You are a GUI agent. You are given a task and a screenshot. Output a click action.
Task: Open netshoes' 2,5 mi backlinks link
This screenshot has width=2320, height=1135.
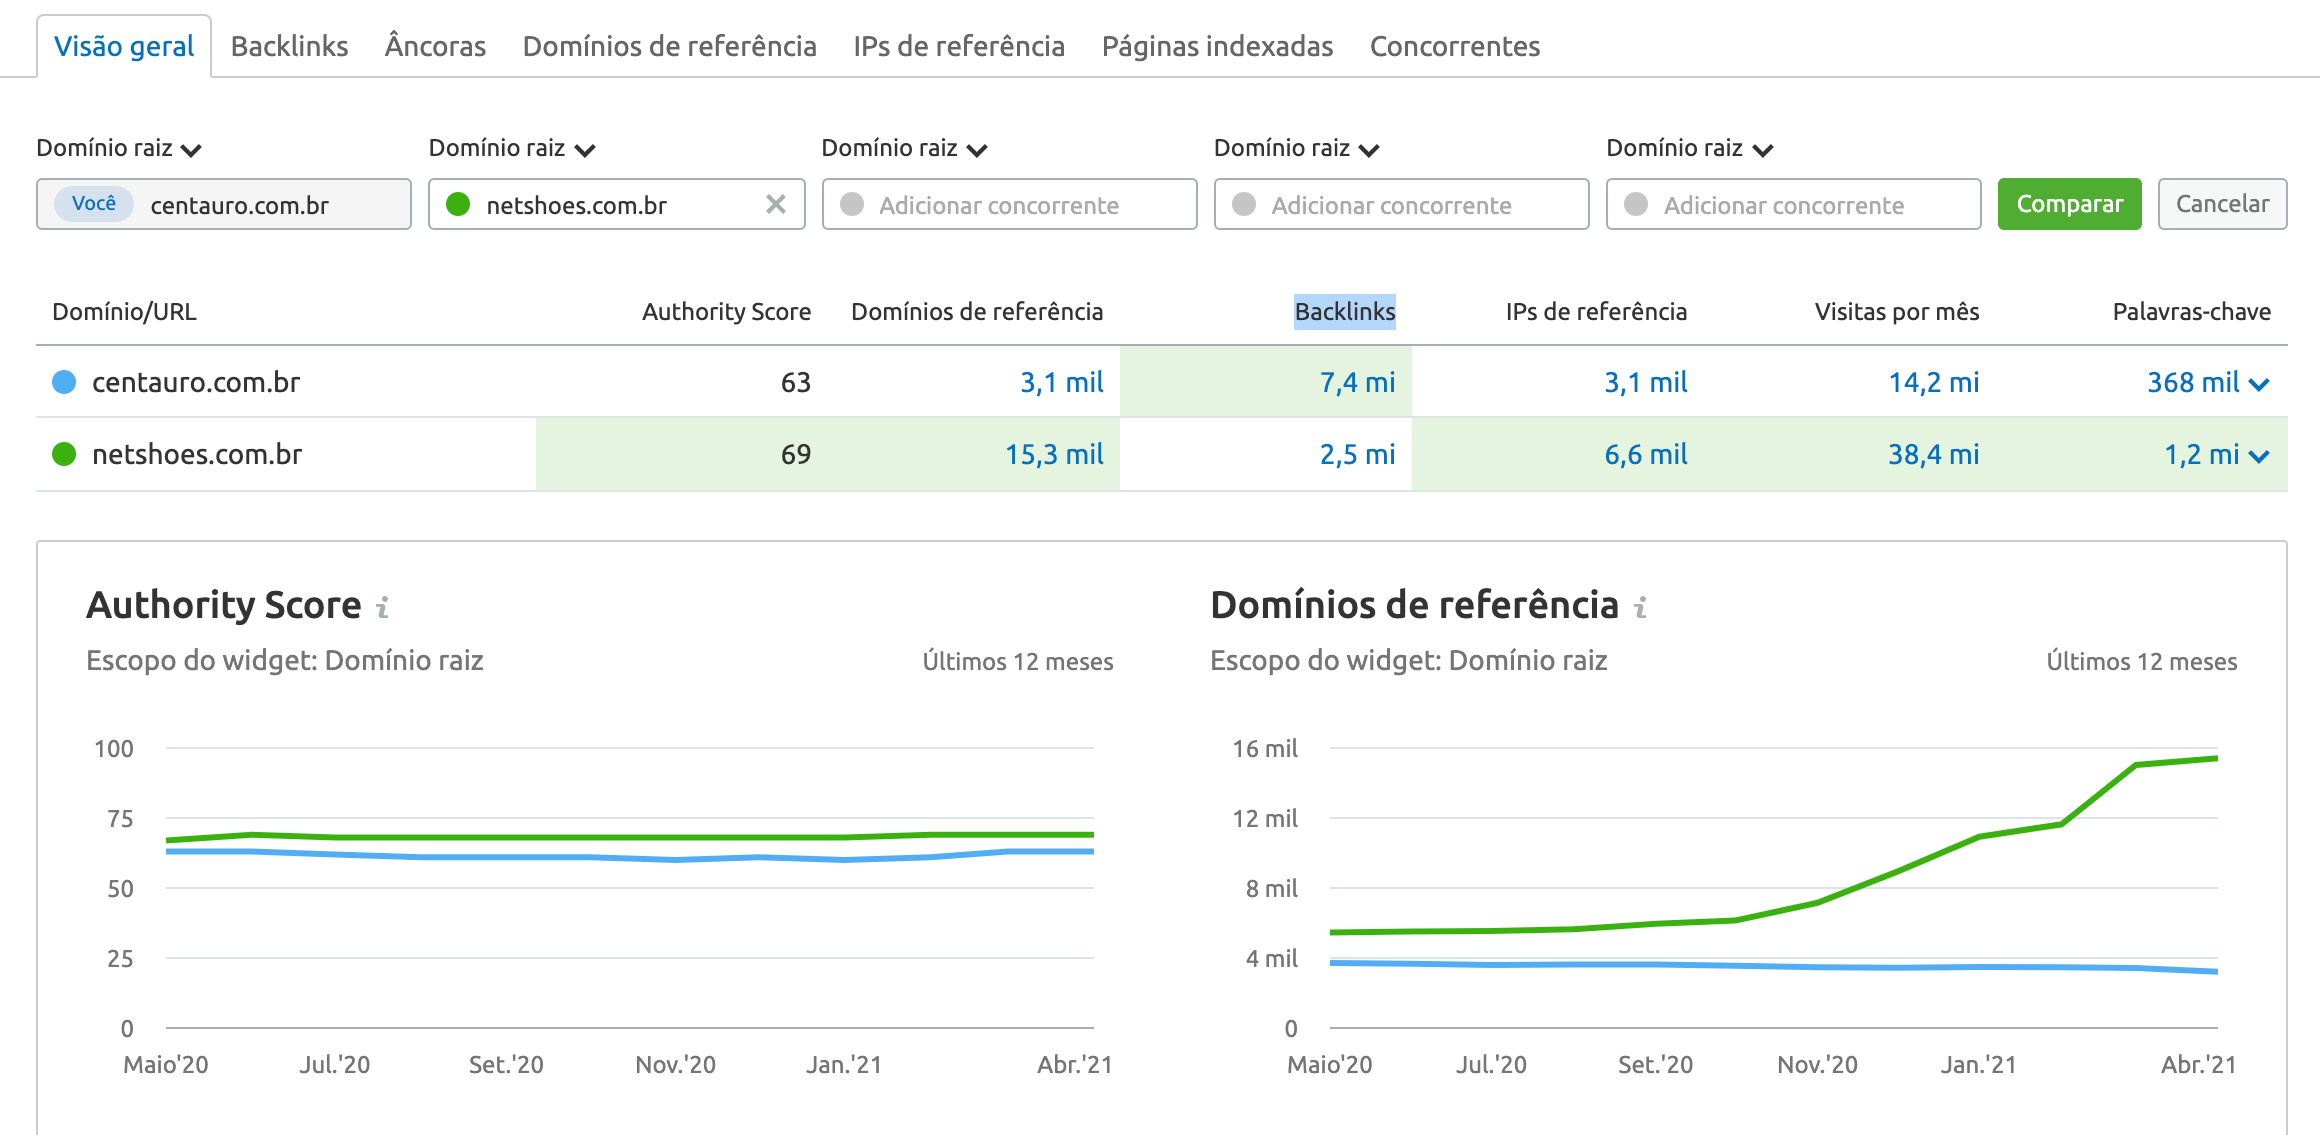(1357, 454)
